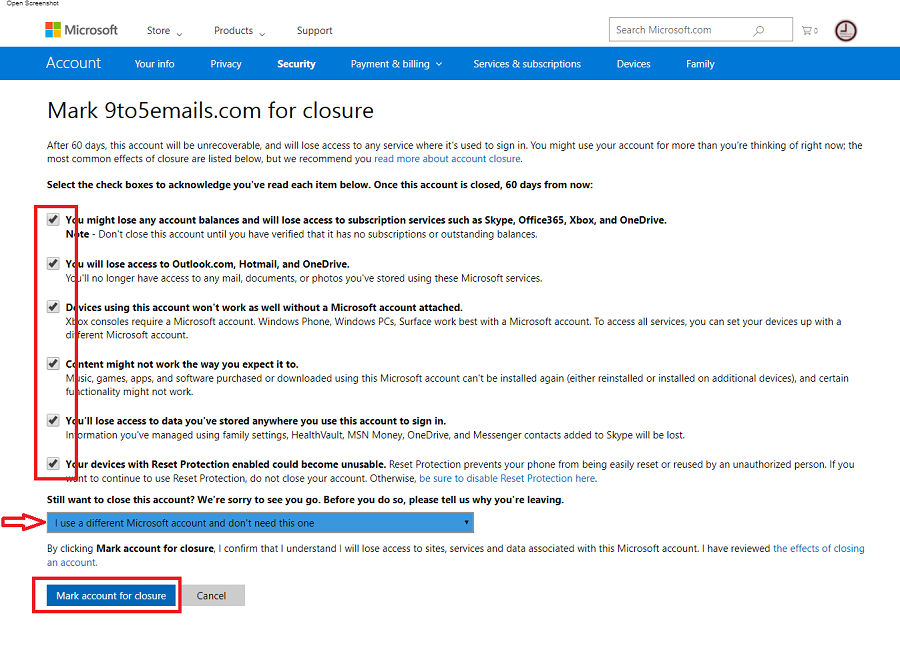Open the shopping cart icon
This screenshot has height=650, width=900.
(809, 30)
